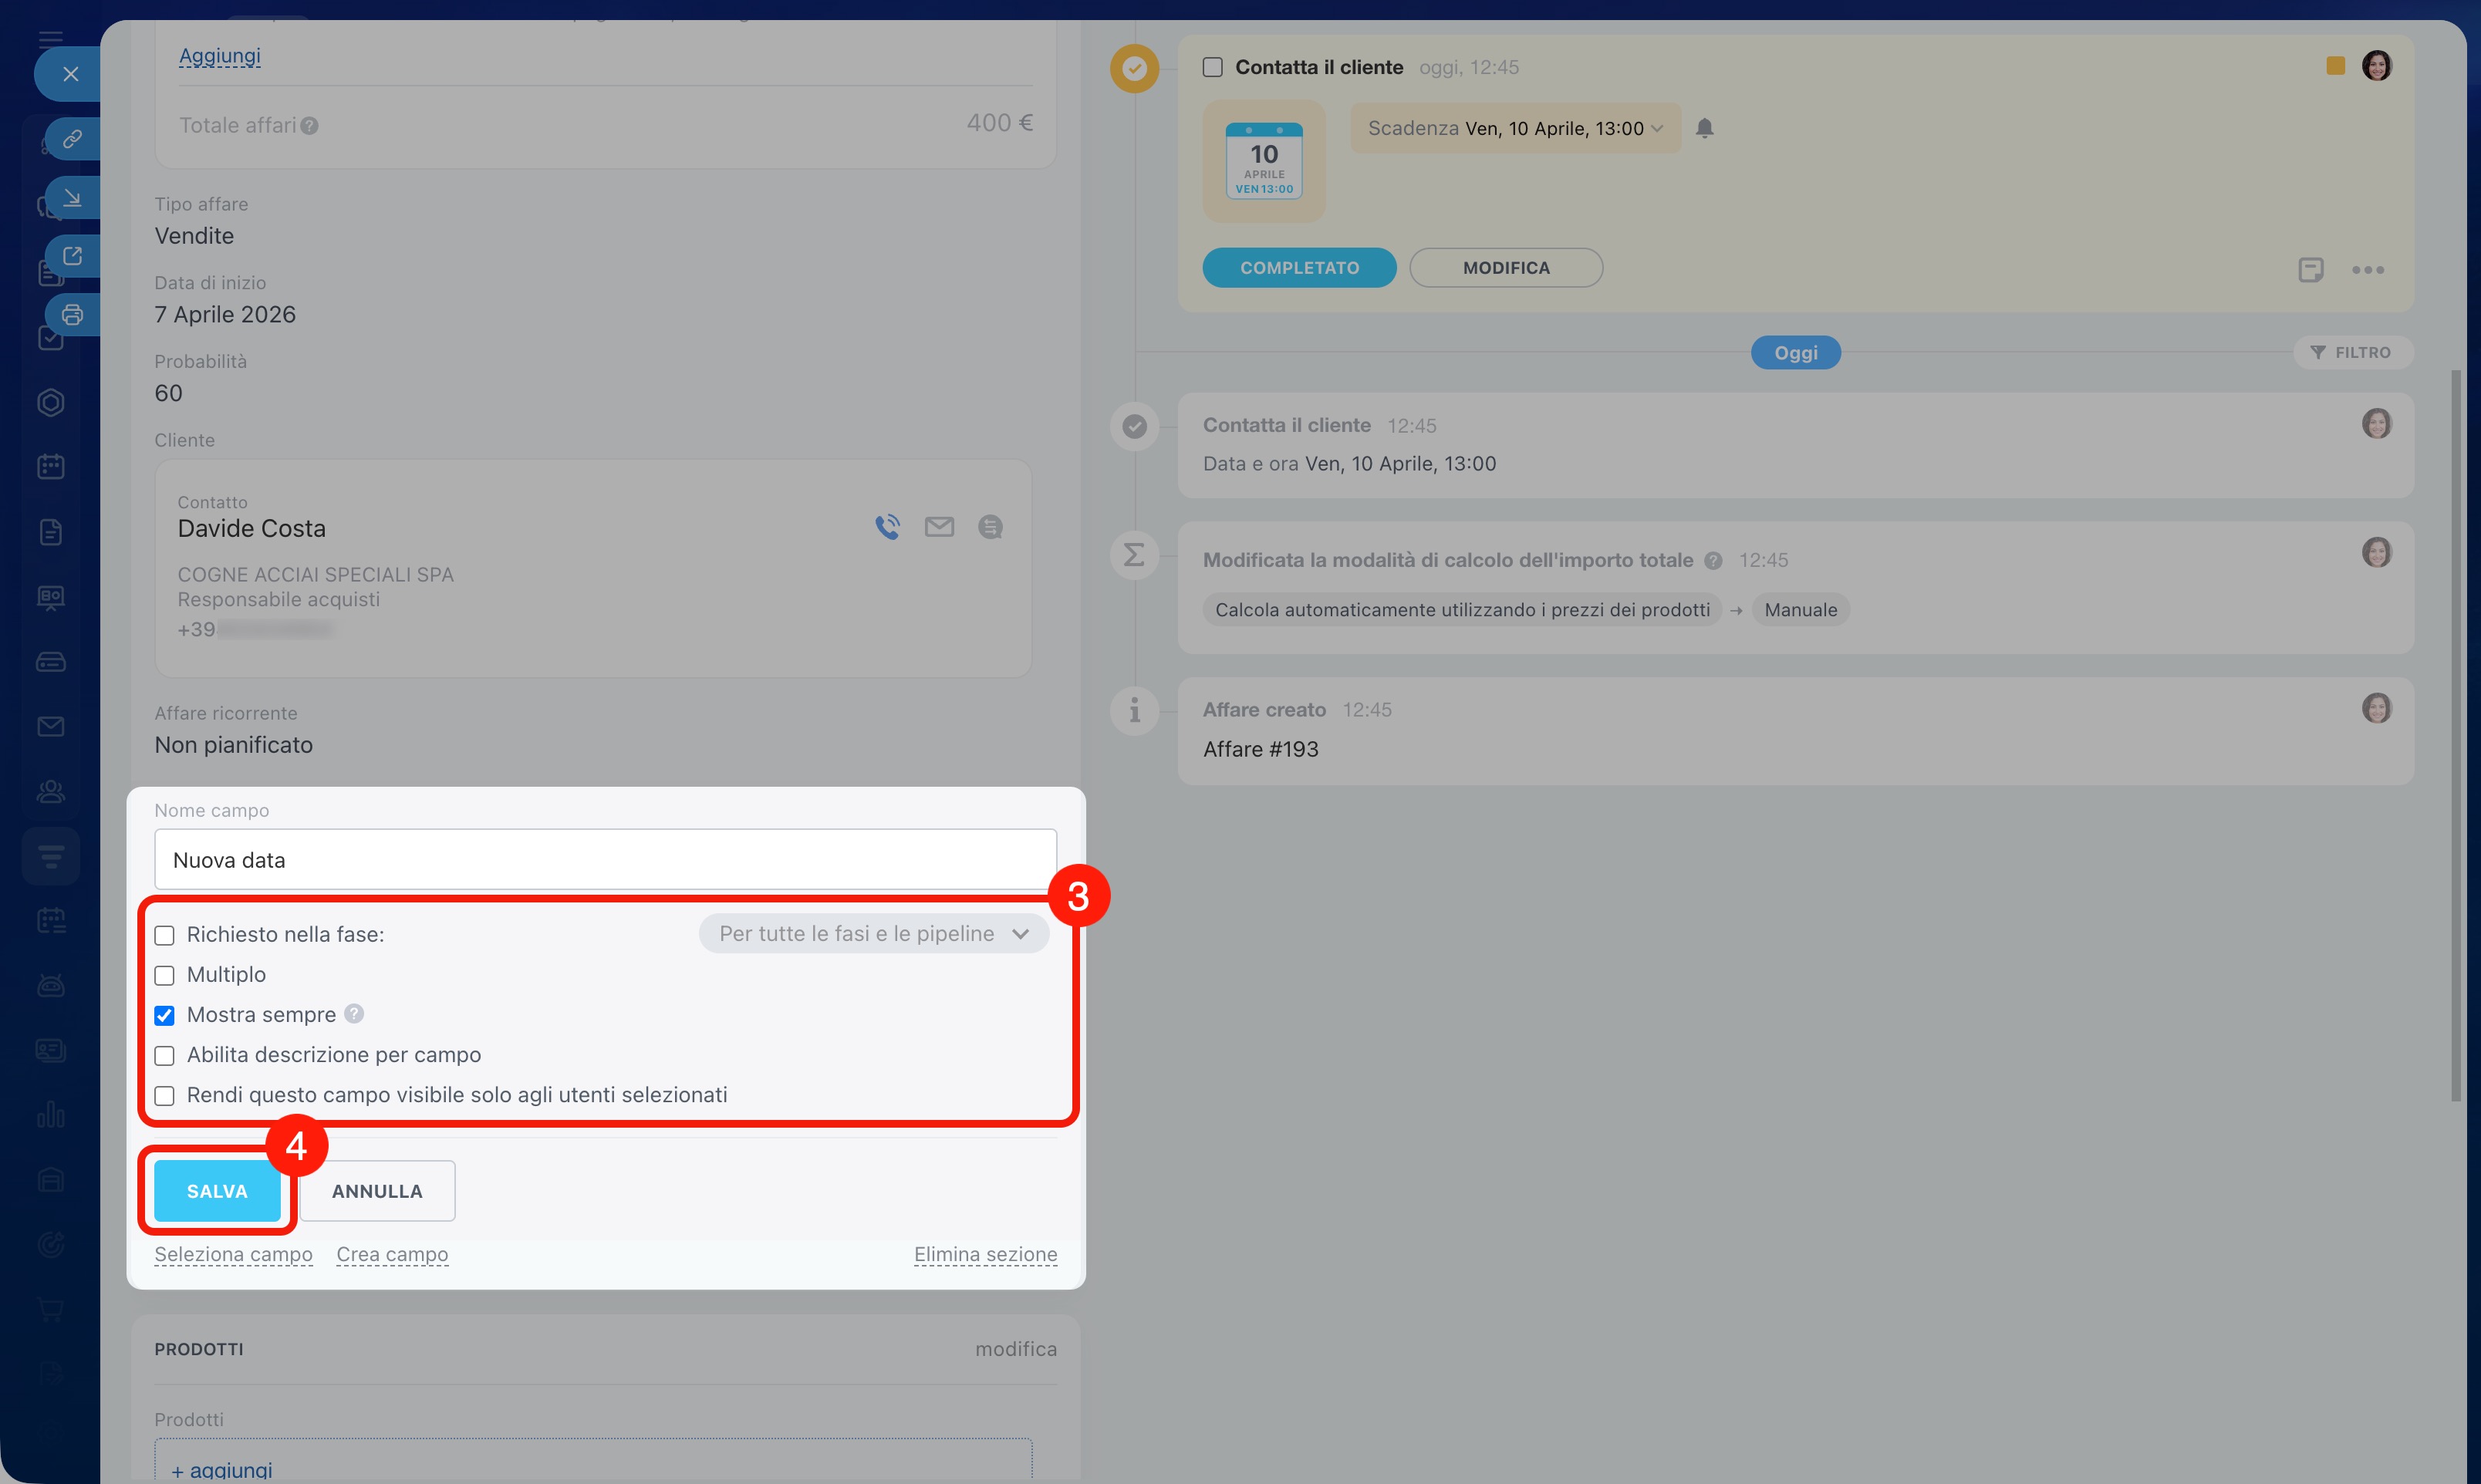Open the FILTRO timeline filter
Viewport: 2481px width, 1484px height.
click(x=2352, y=352)
